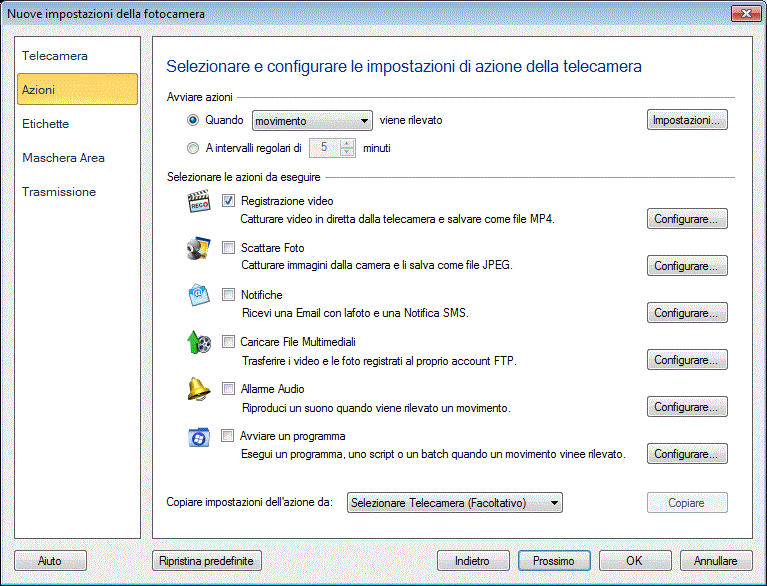The height and width of the screenshot is (586, 767).
Task: Uncheck the Registrazione video checkbox
Action: (x=228, y=201)
